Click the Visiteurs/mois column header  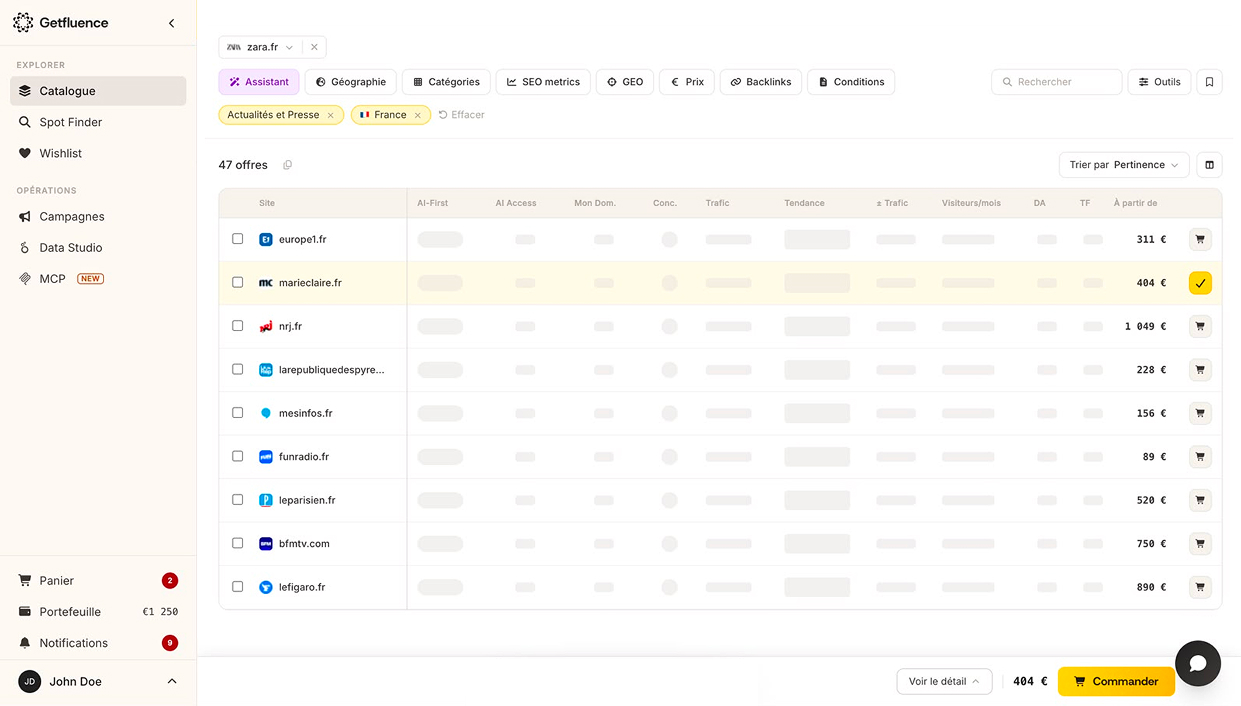[x=971, y=203]
